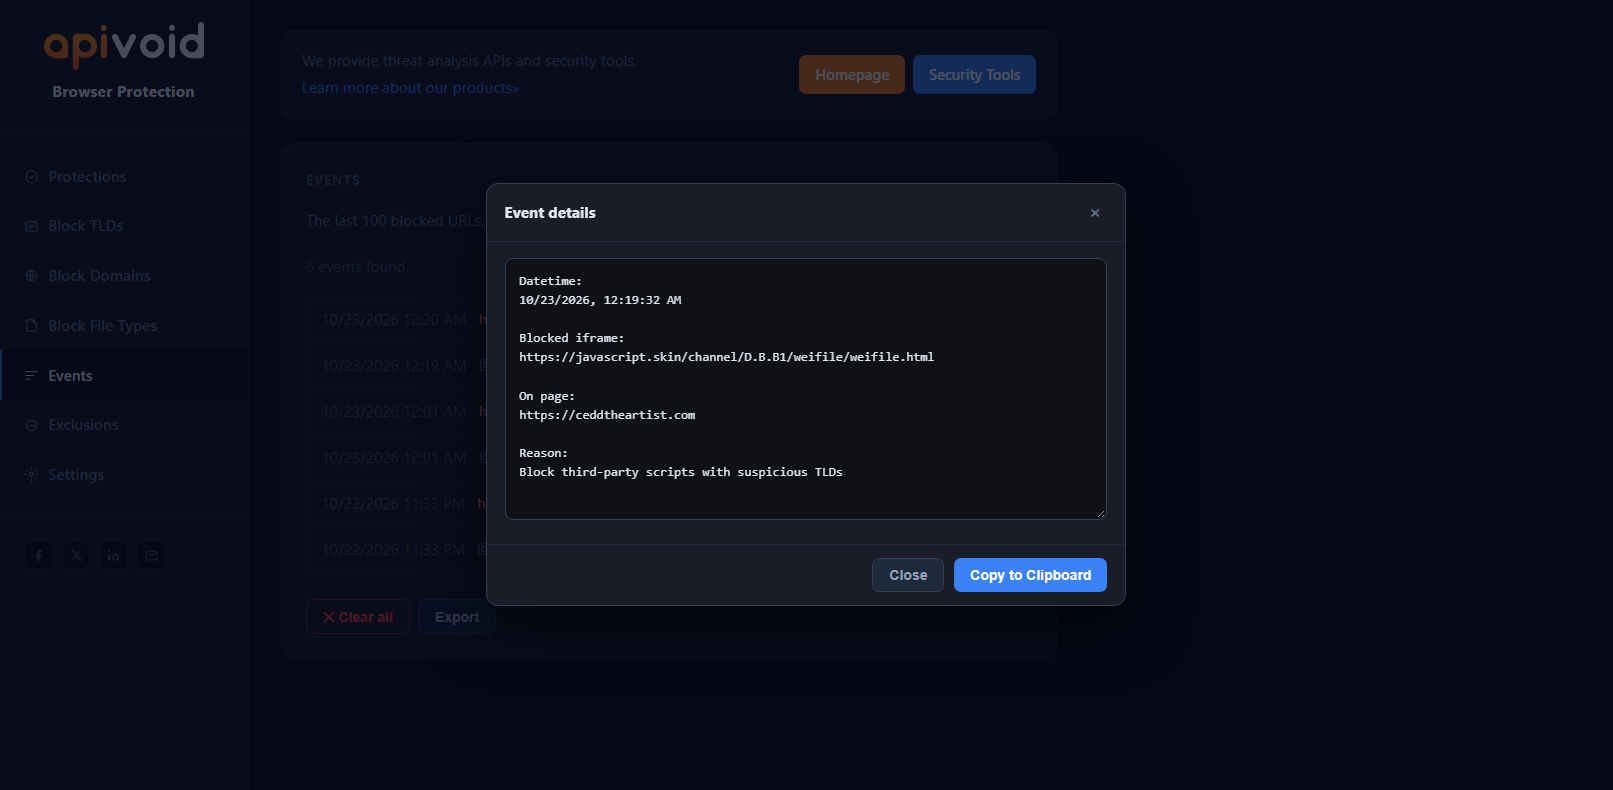This screenshot has height=790, width=1613.
Task: Open Block File Types in the sidebar
Action: pyautogui.click(x=124, y=326)
